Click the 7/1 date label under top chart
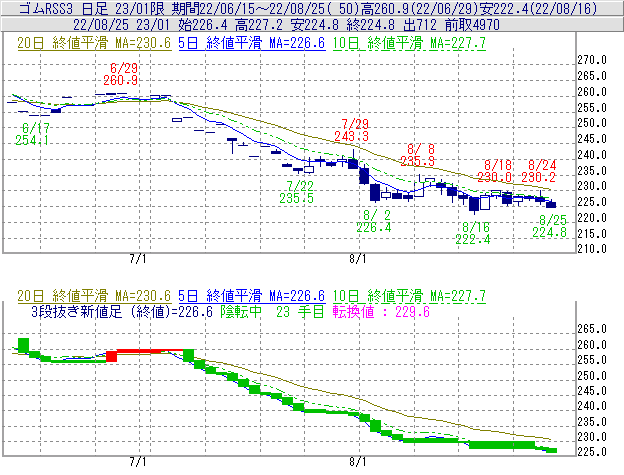 (138, 259)
